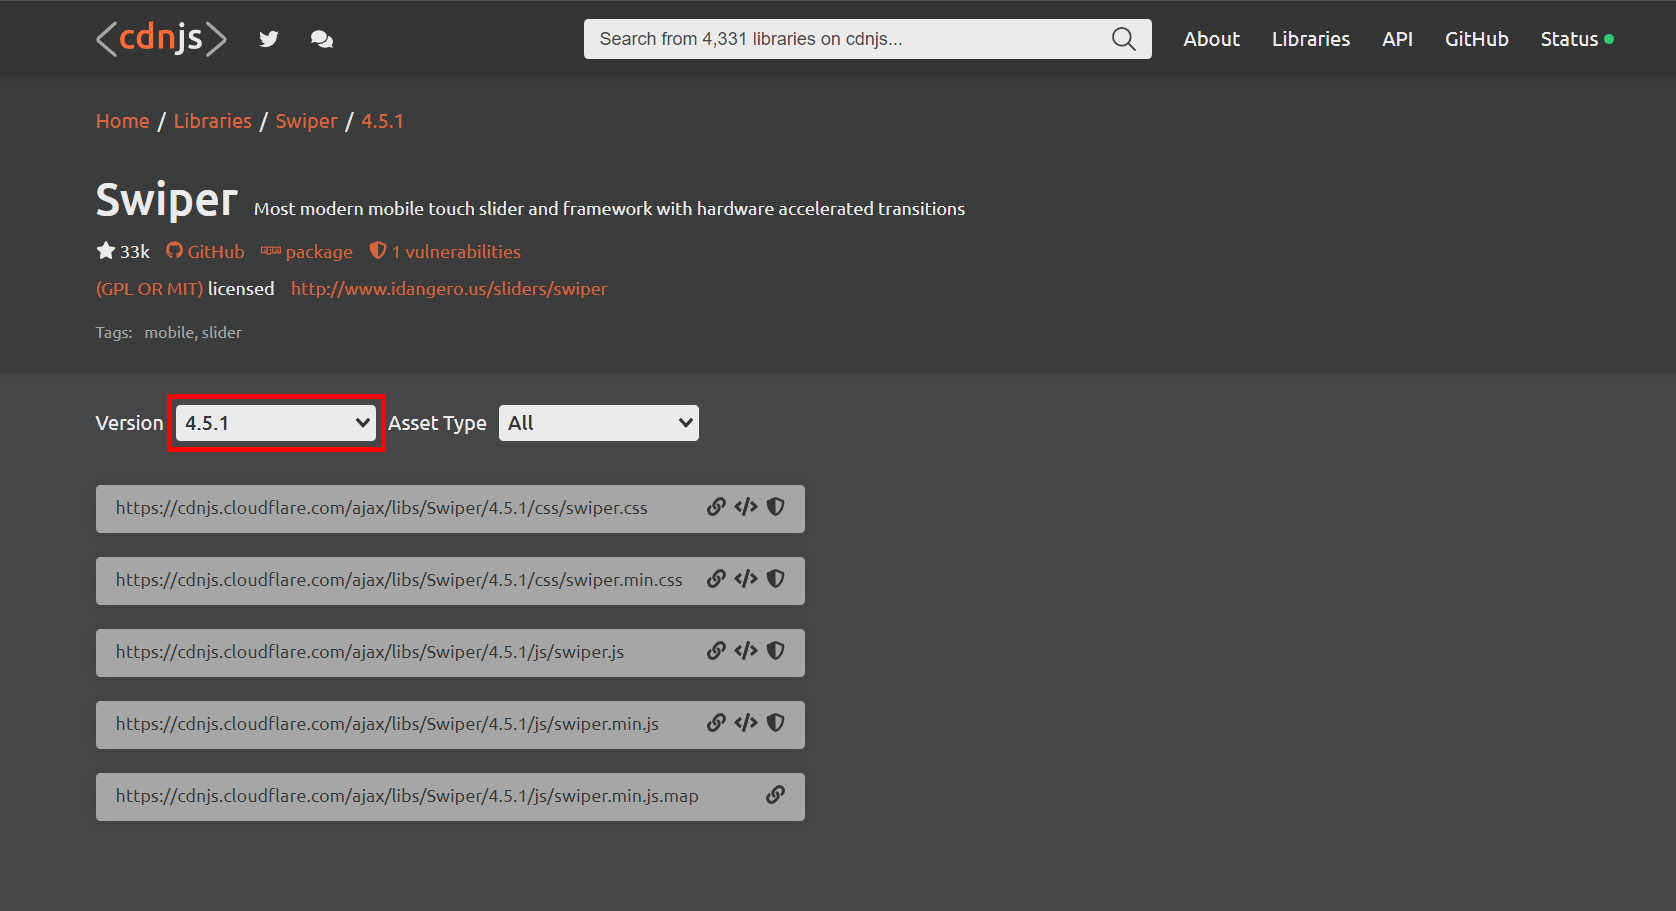
Task: Open the community chat icon in header
Action: (322, 39)
